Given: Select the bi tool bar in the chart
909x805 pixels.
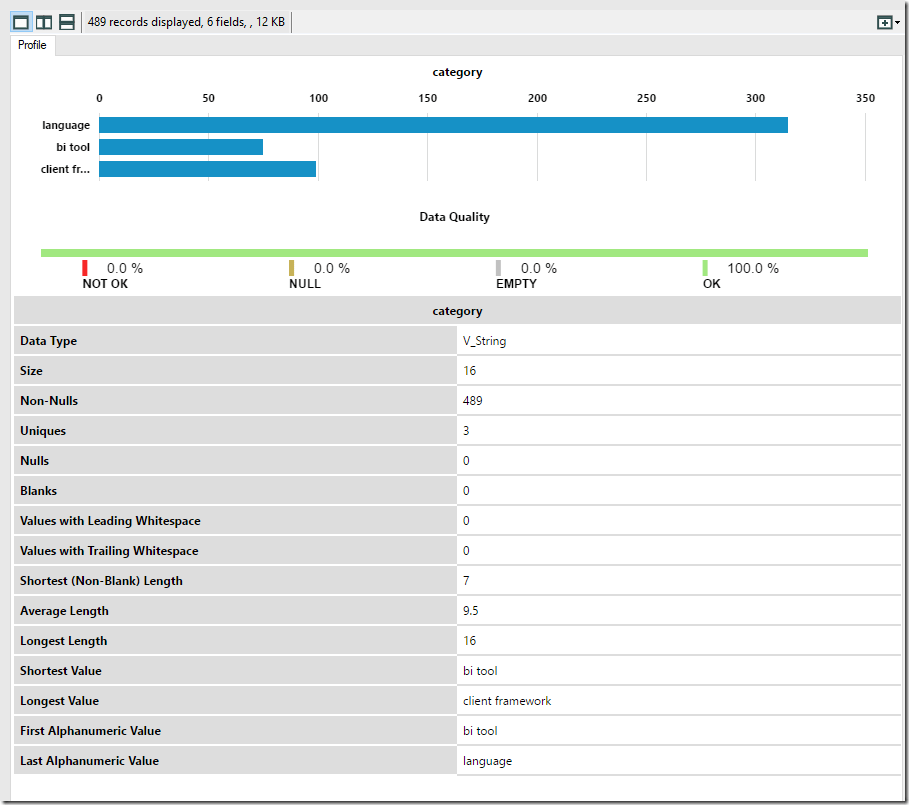Looking at the screenshot, I should point(180,147).
